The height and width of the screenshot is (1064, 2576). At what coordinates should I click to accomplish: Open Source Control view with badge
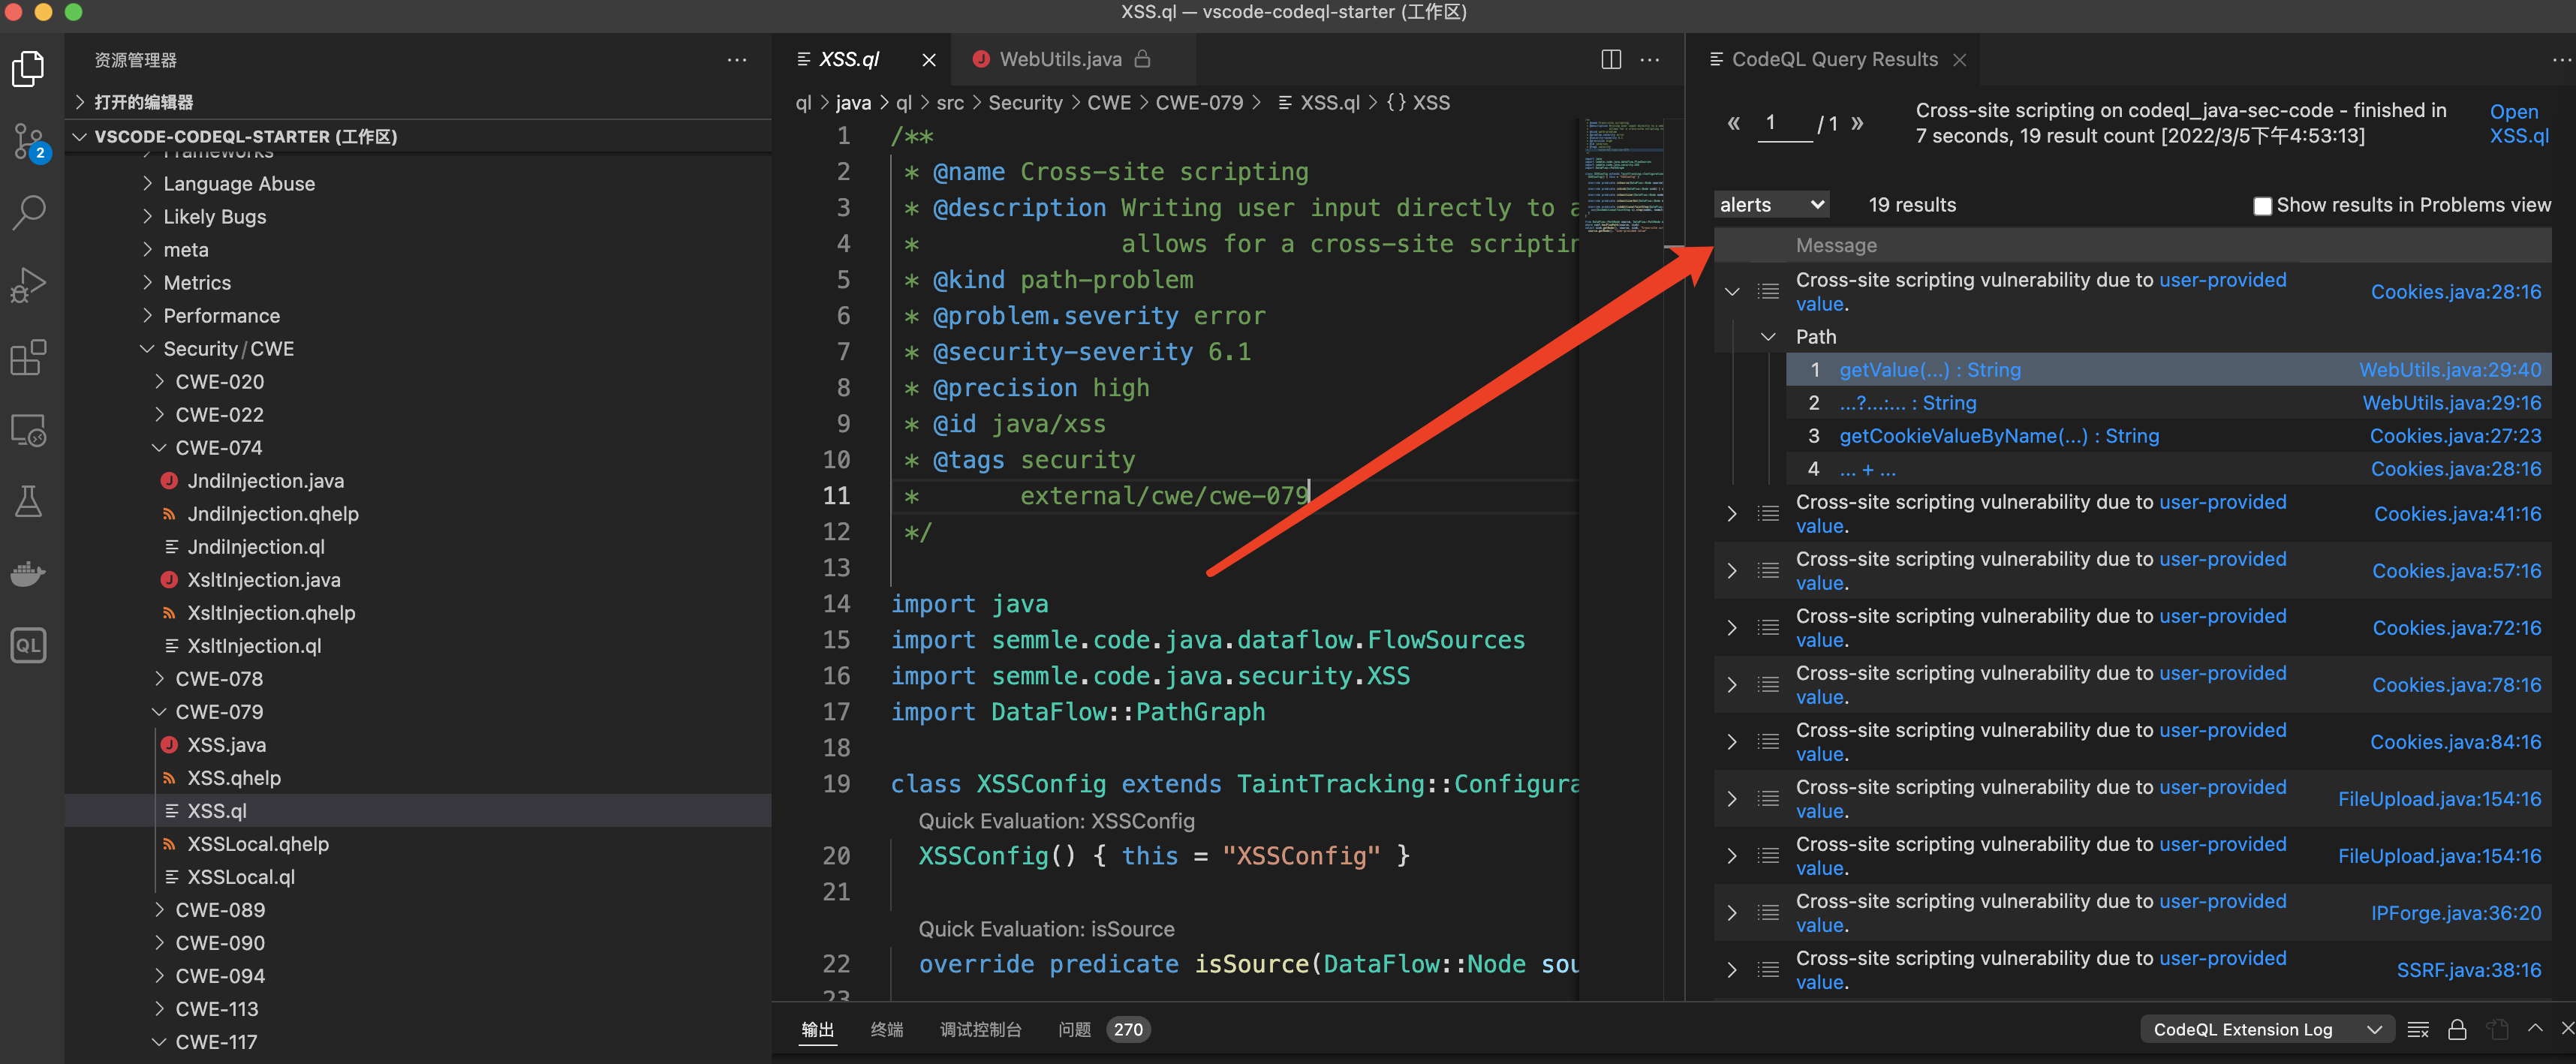click(x=28, y=141)
